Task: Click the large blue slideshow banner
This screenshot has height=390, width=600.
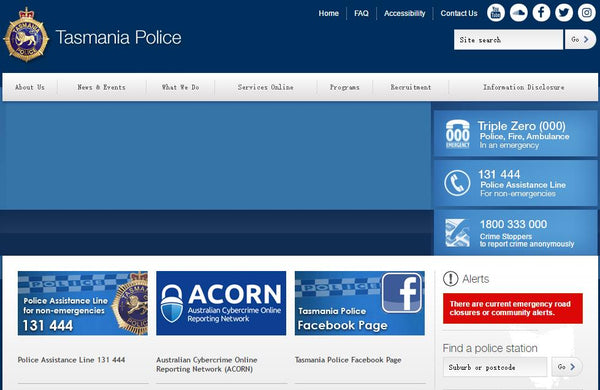Action: (x=216, y=156)
